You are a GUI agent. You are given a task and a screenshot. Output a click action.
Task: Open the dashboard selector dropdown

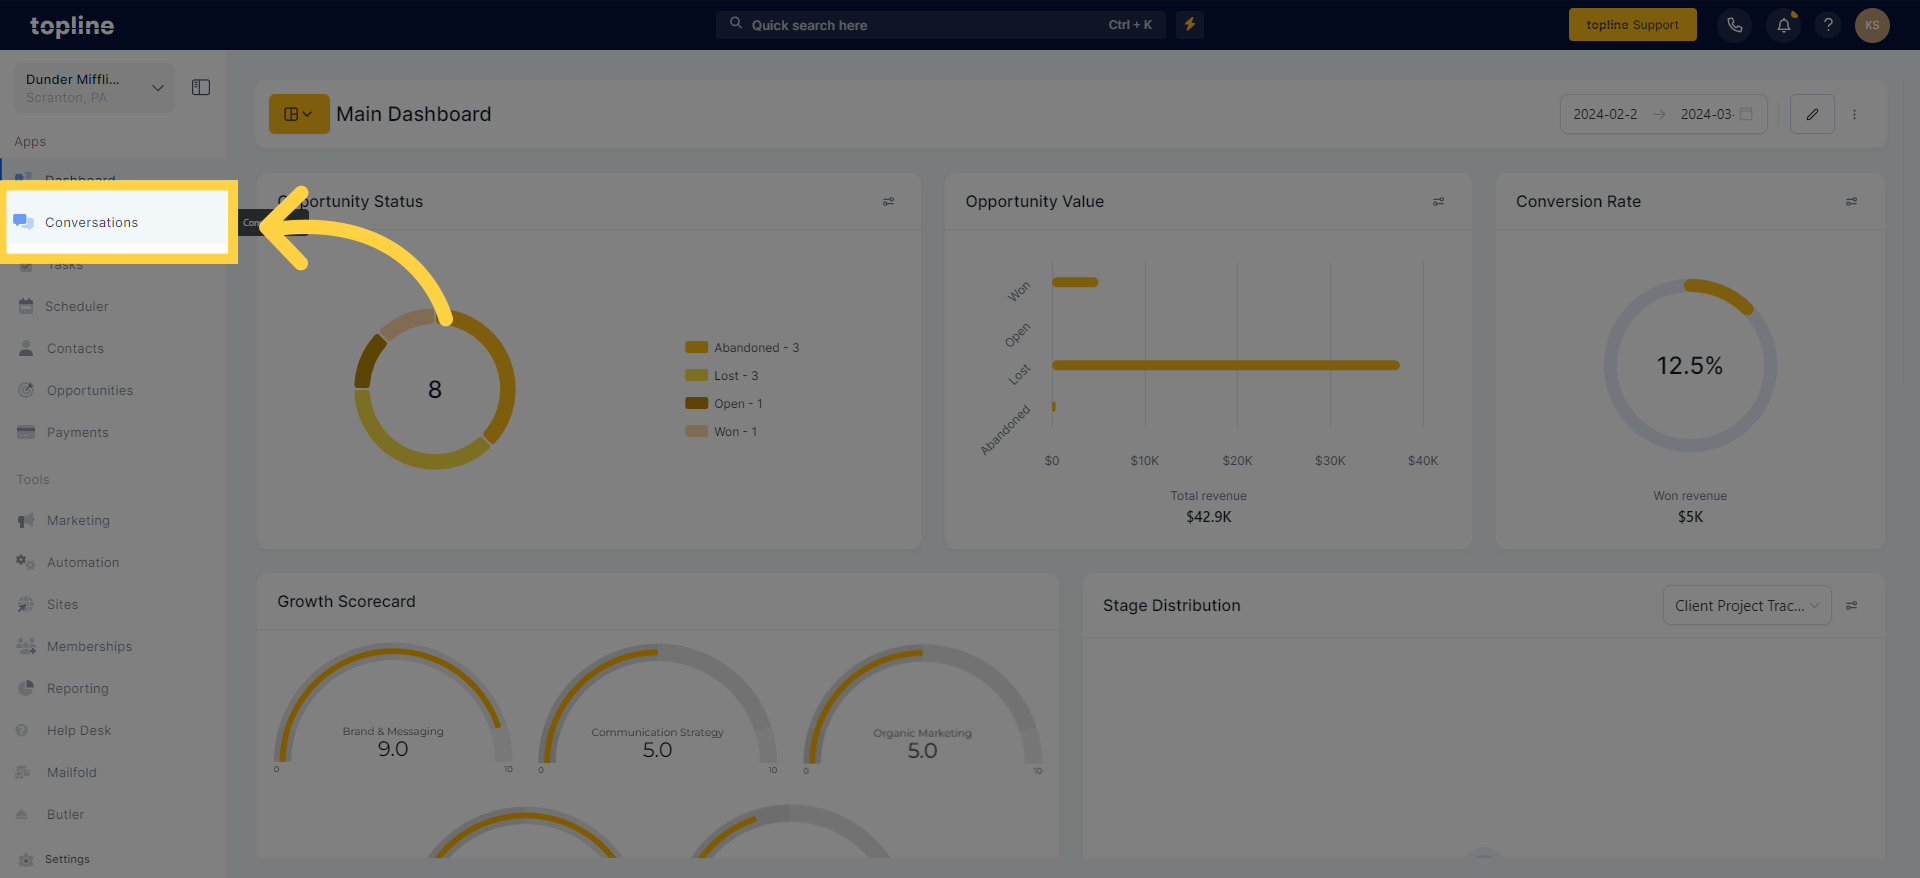(299, 114)
